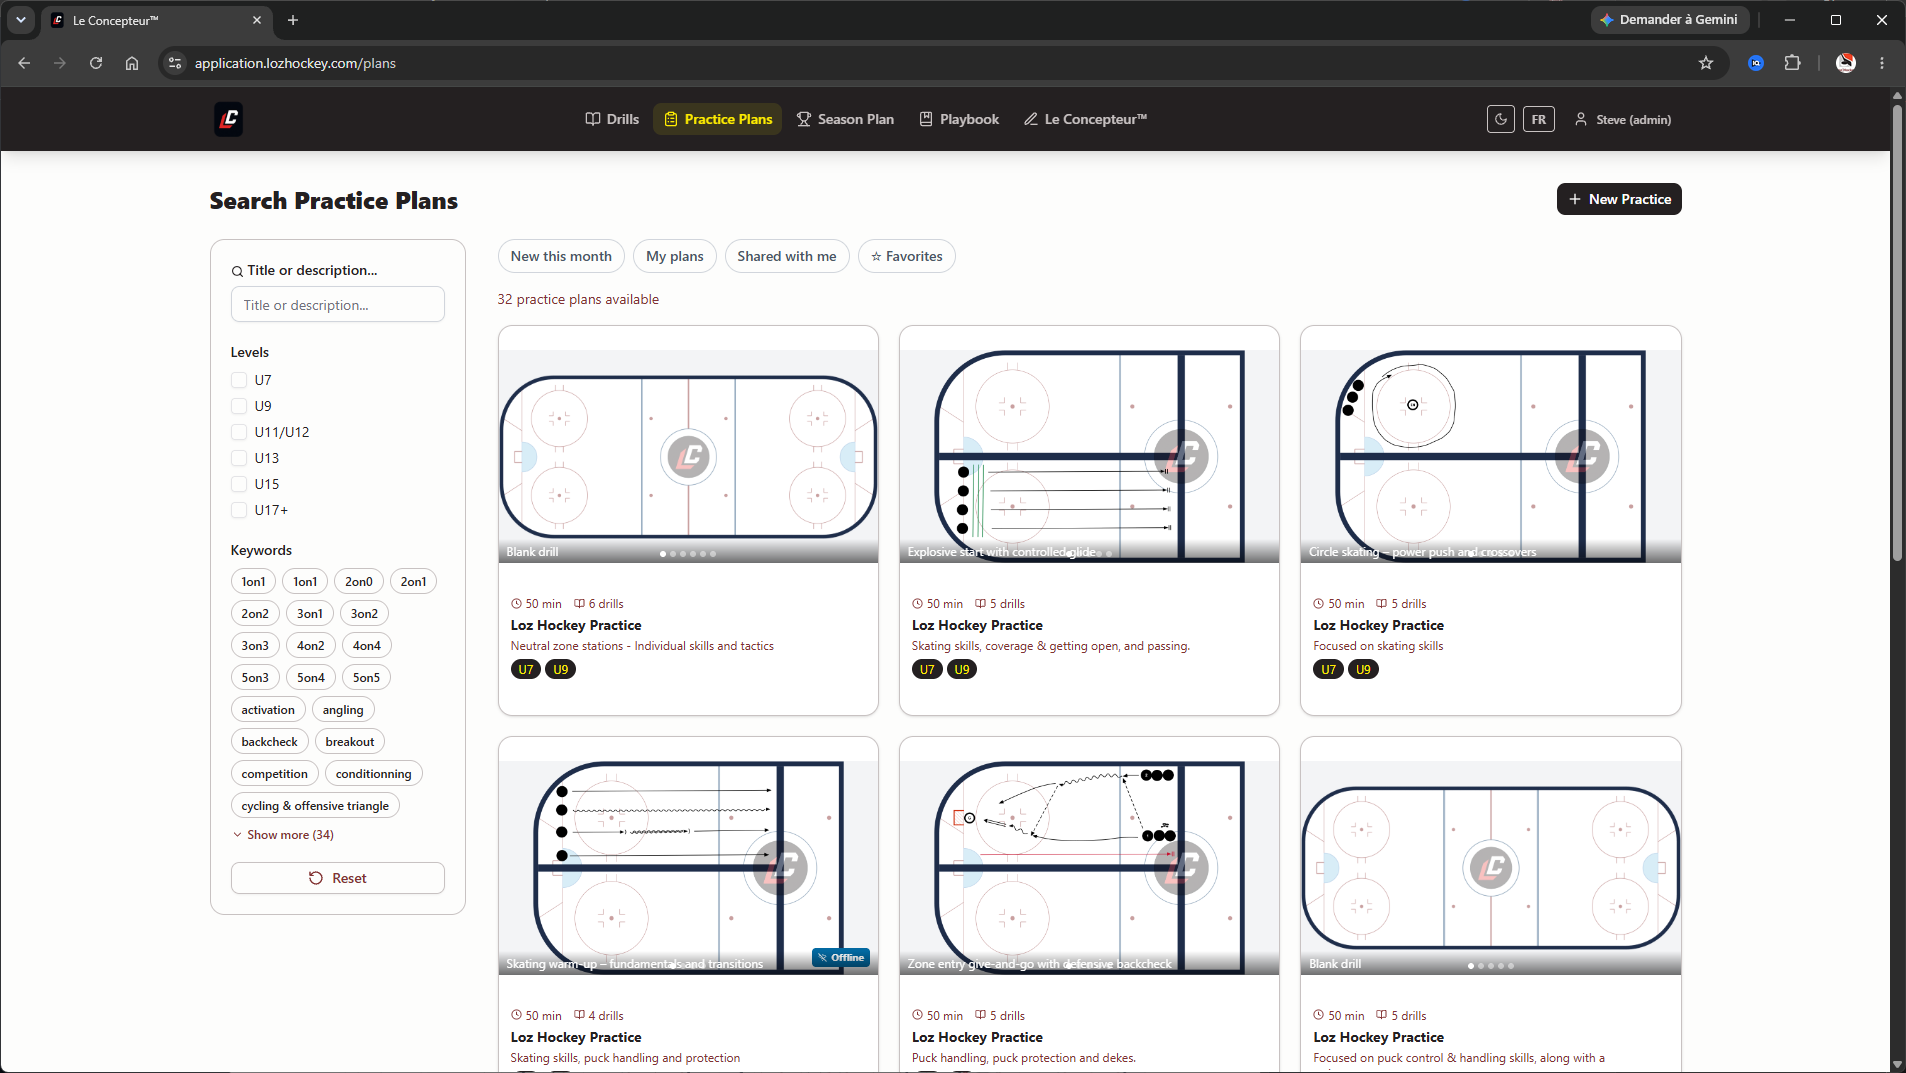Open Le Concepteur™ from the navigation
The height and width of the screenshot is (1073, 1906).
tap(1085, 119)
